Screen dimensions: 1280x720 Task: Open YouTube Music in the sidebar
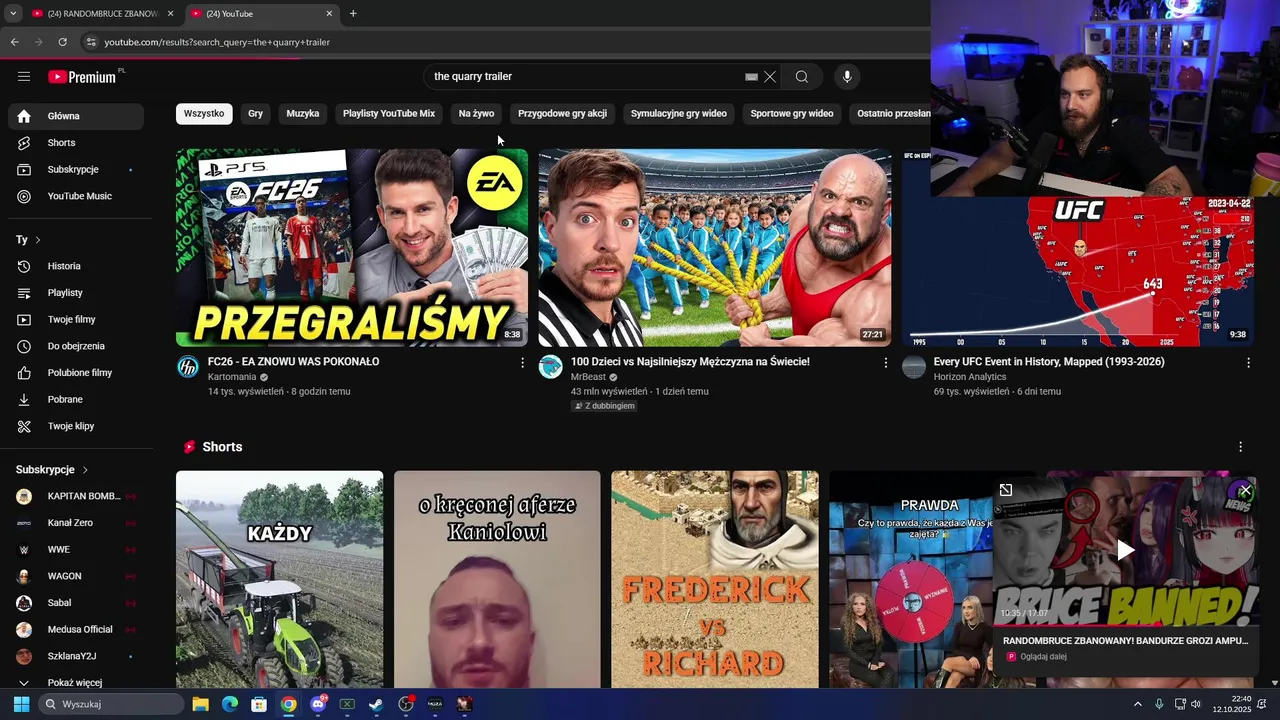pyautogui.click(x=76, y=196)
